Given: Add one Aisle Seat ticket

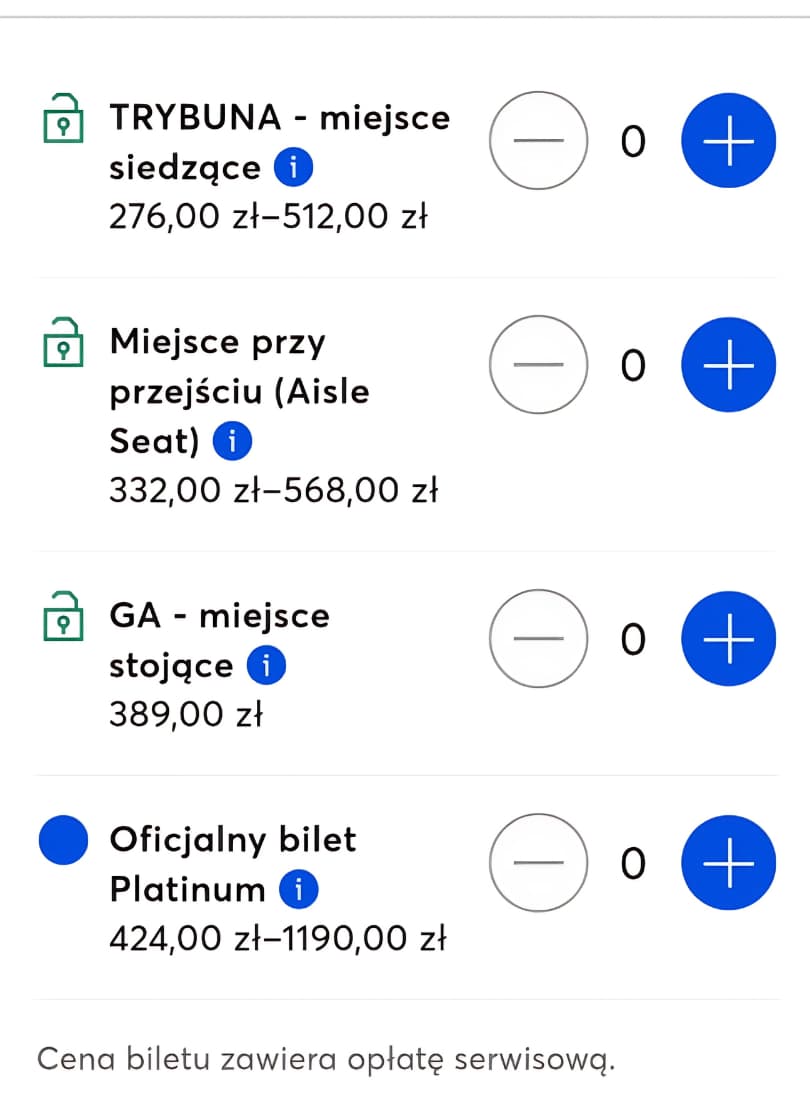Looking at the screenshot, I should (x=728, y=366).
